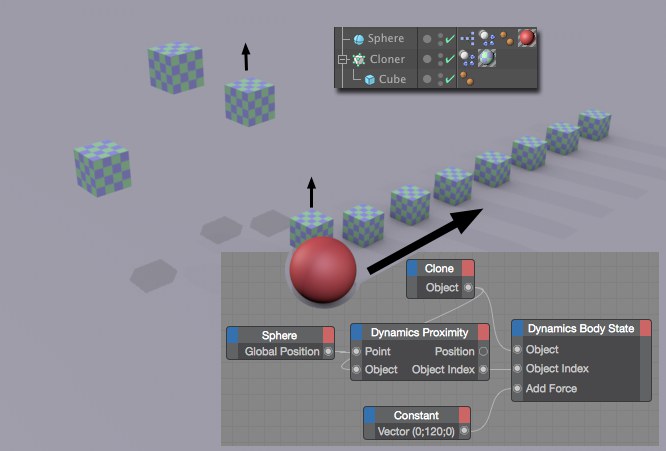
Task: Open the red outputs menu on Clone node
Action: pos(468,268)
